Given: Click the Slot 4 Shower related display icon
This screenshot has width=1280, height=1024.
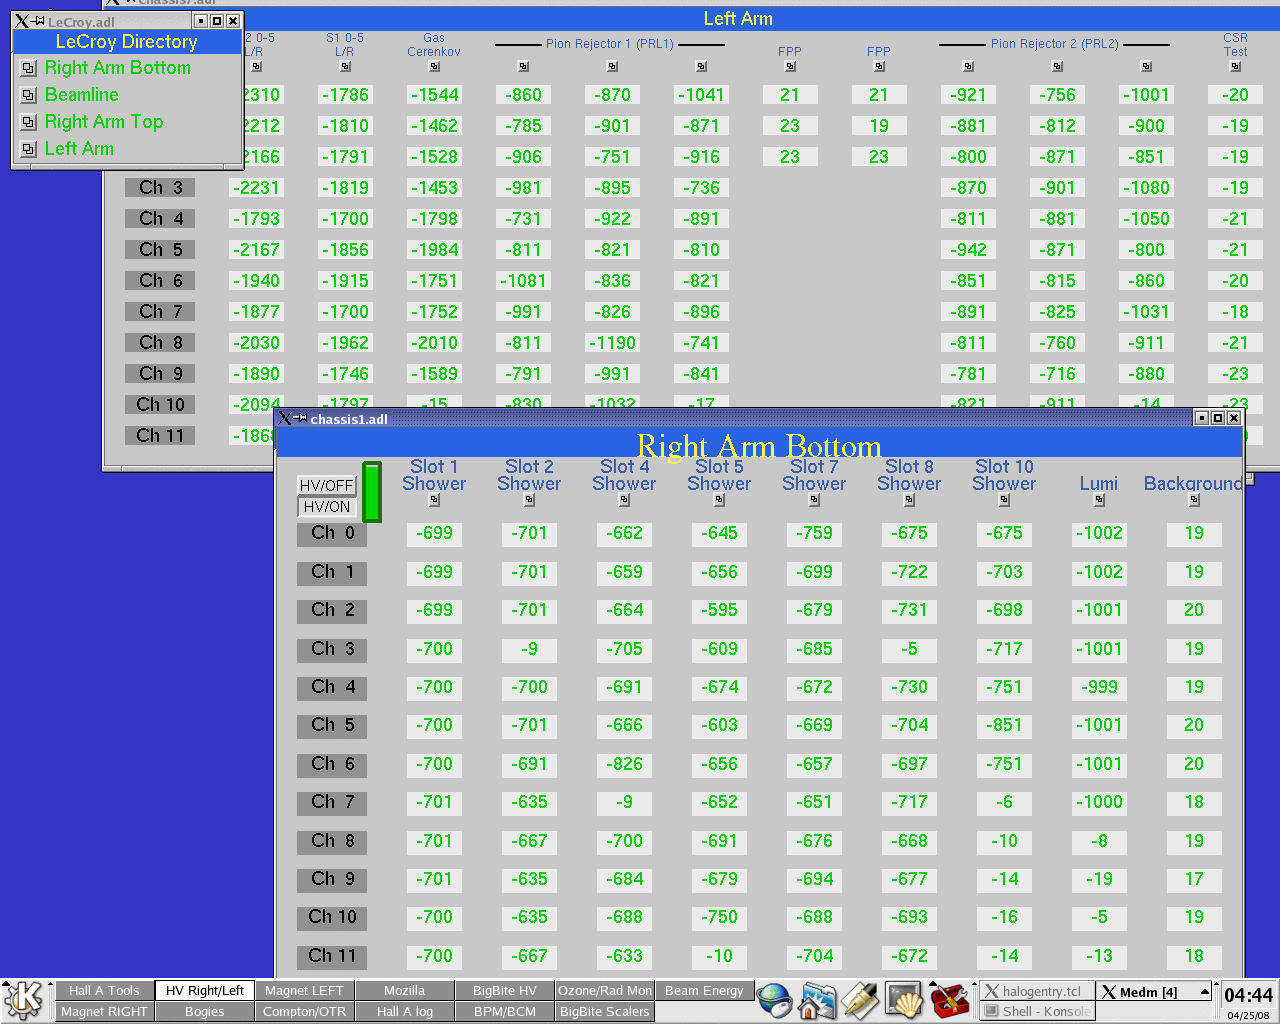Looking at the screenshot, I should 624,500.
